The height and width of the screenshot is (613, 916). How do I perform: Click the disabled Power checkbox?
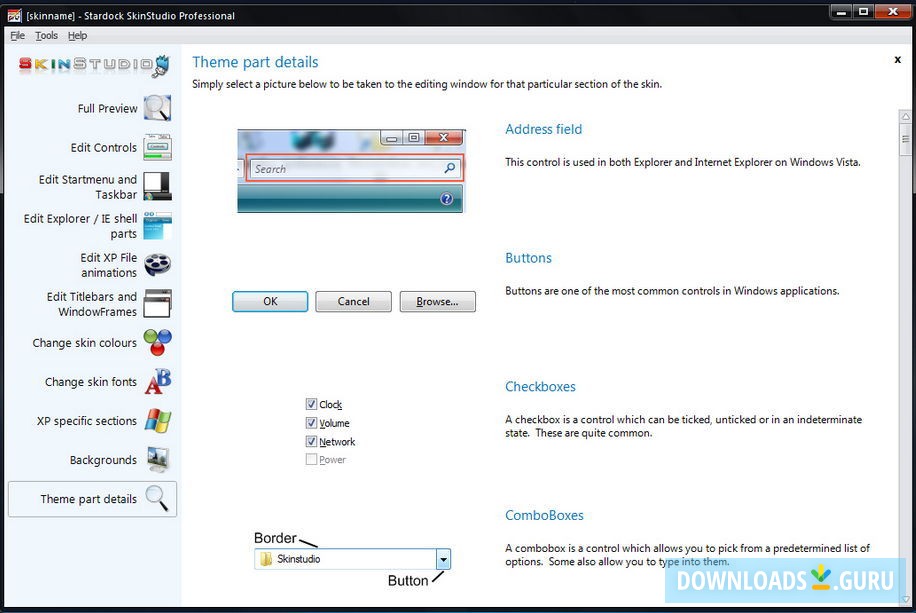(x=311, y=459)
